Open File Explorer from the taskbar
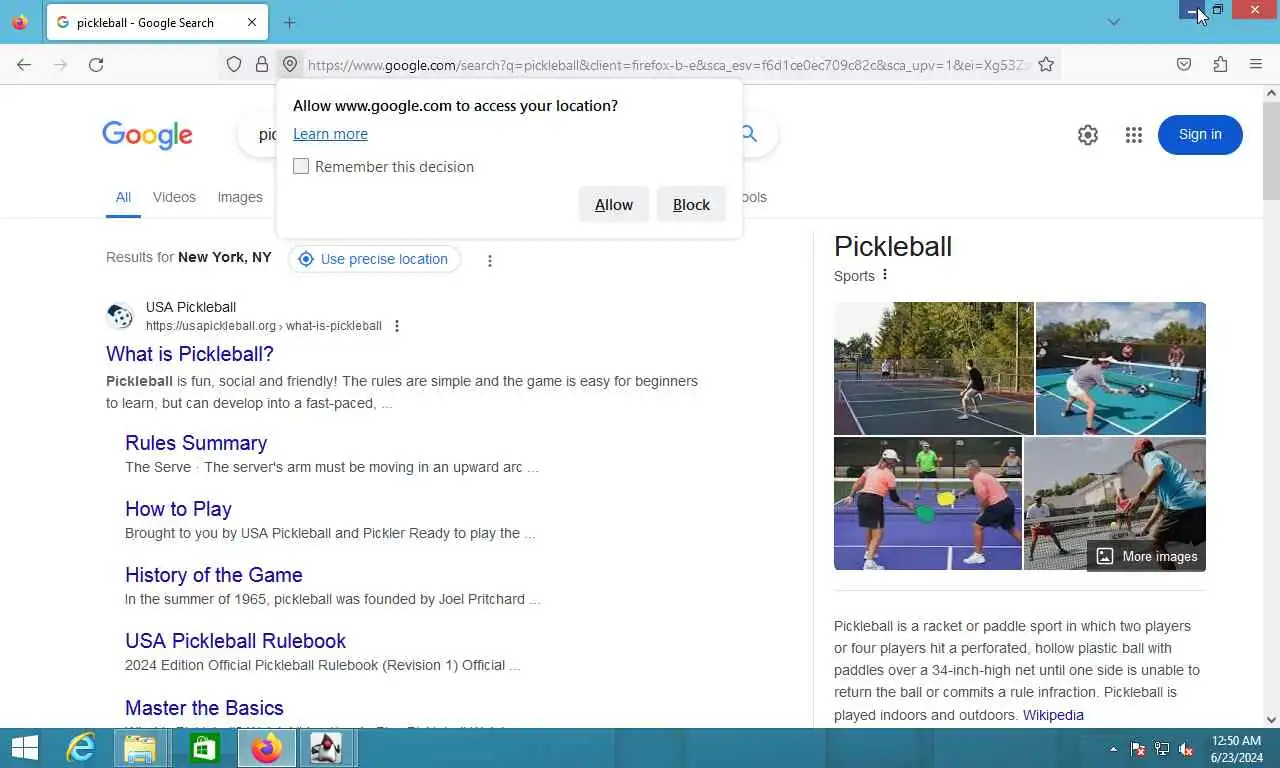 coord(140,748)
